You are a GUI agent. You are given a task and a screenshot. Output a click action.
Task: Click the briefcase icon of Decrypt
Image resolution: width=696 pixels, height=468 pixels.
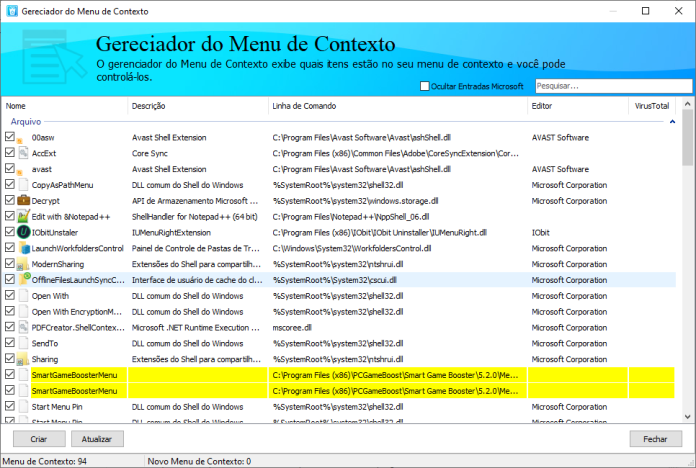23,201
